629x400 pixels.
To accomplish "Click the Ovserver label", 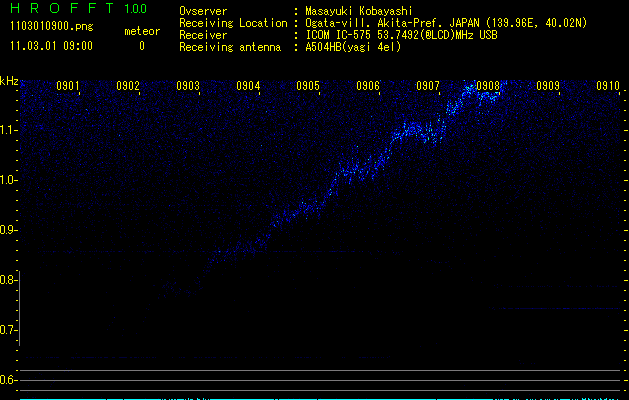I will pos(203,11).
